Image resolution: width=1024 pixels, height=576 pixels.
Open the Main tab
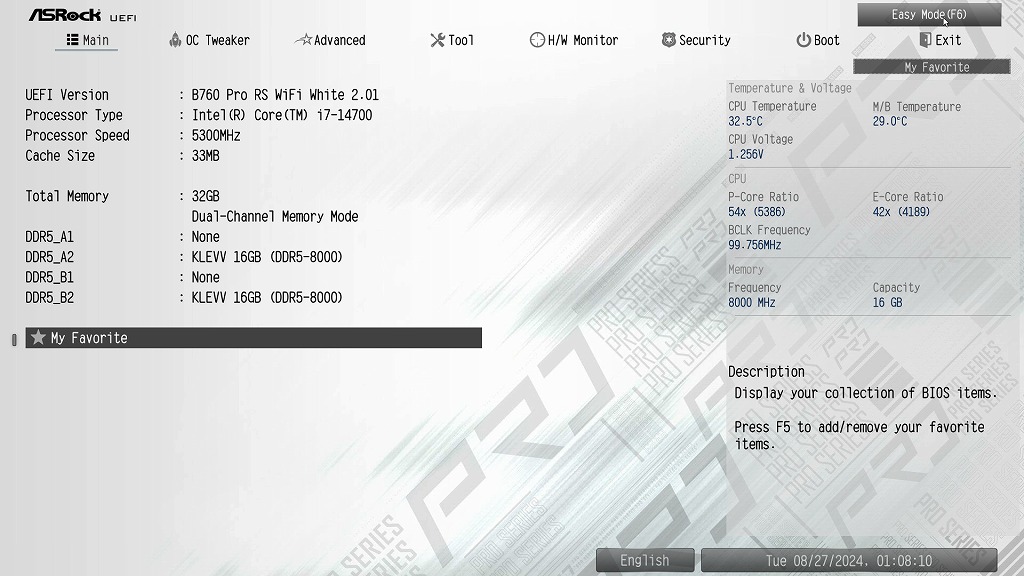87,40
